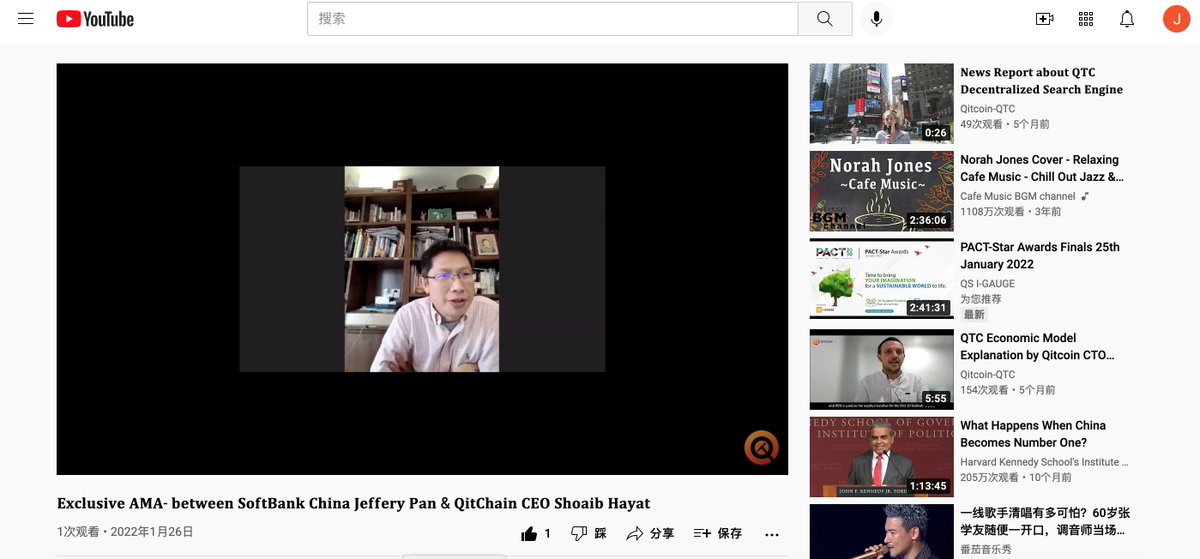Visit Qitcoin-QTC channel under News Report
This screenshot has height=559, width=1200.
pos(988,109)
